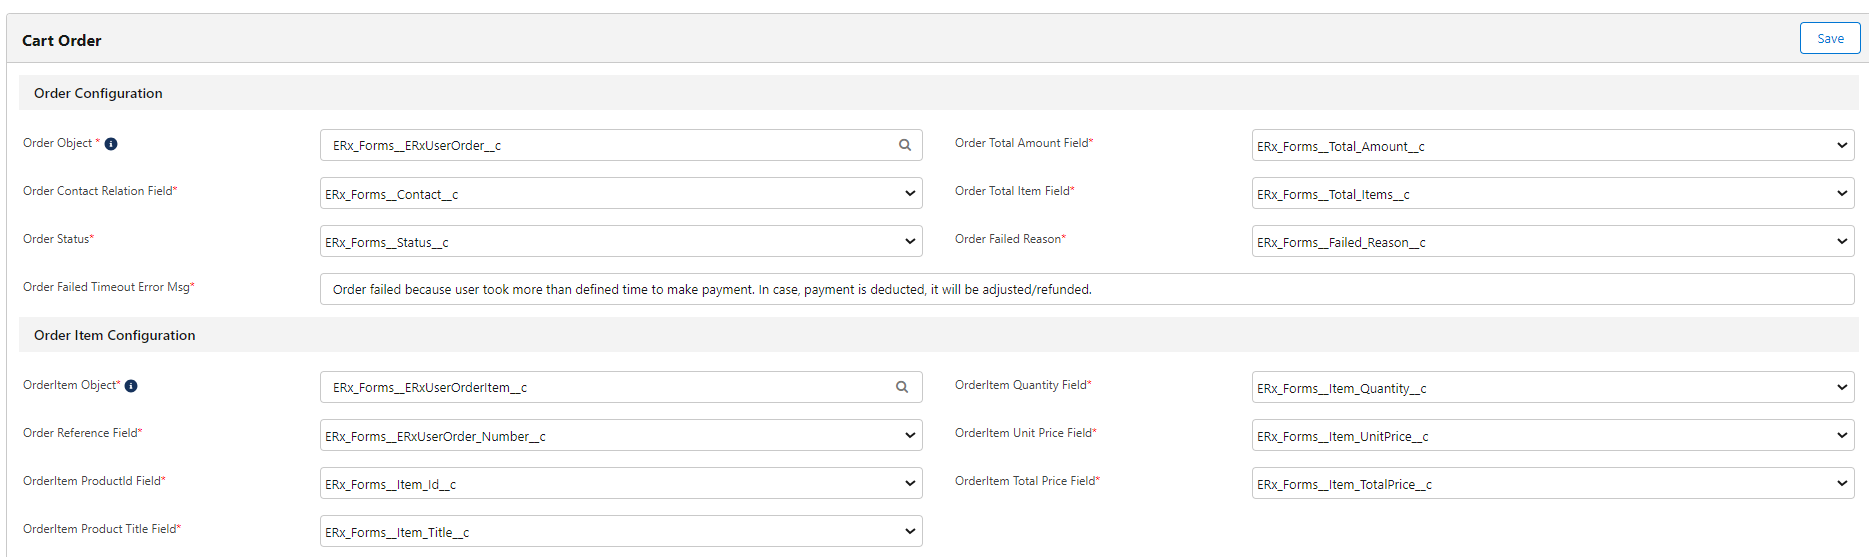Click the info icon next to Order Object
Viewport: 1869px width, 557px height.
coord(111,144)
